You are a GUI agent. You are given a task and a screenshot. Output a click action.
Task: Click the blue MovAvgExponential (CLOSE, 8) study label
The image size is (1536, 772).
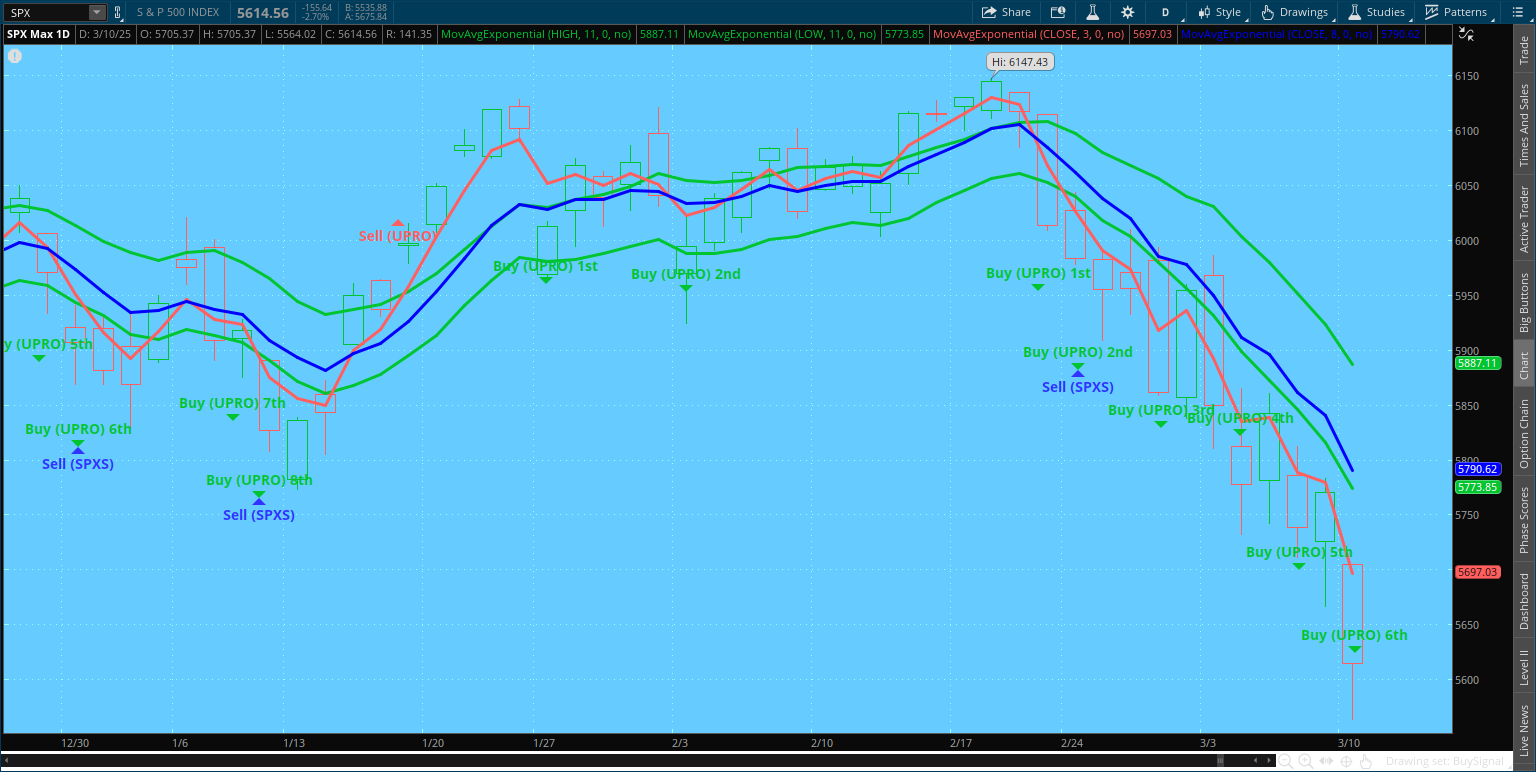pyautogui.click(x=1277, y=33)
